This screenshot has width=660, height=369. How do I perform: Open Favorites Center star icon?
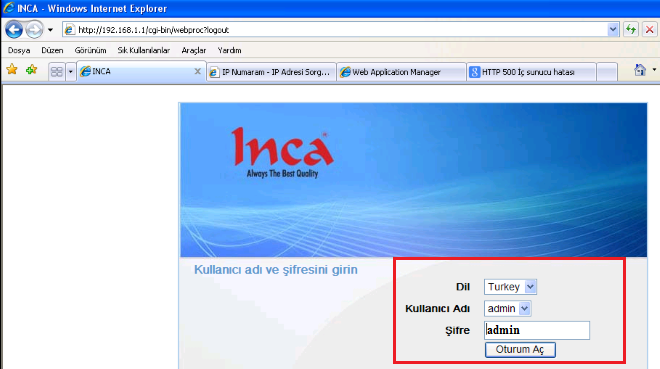coord(12,69)
